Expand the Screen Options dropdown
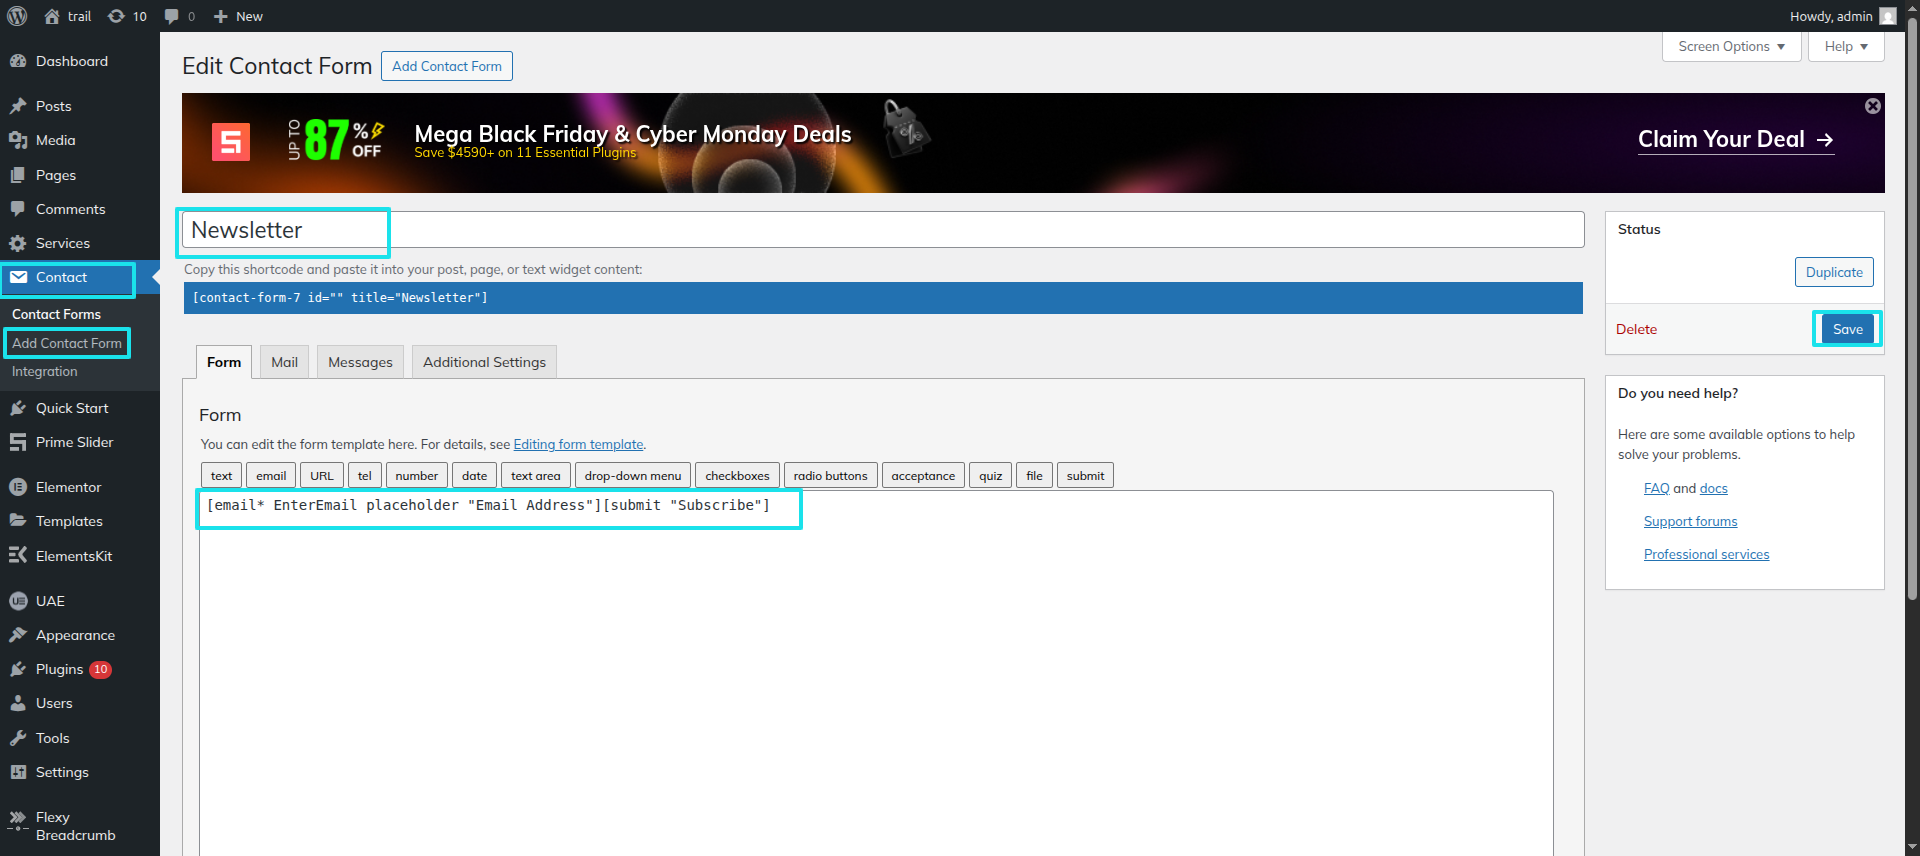1920x856 pixels. click(x=1731, y=47)
